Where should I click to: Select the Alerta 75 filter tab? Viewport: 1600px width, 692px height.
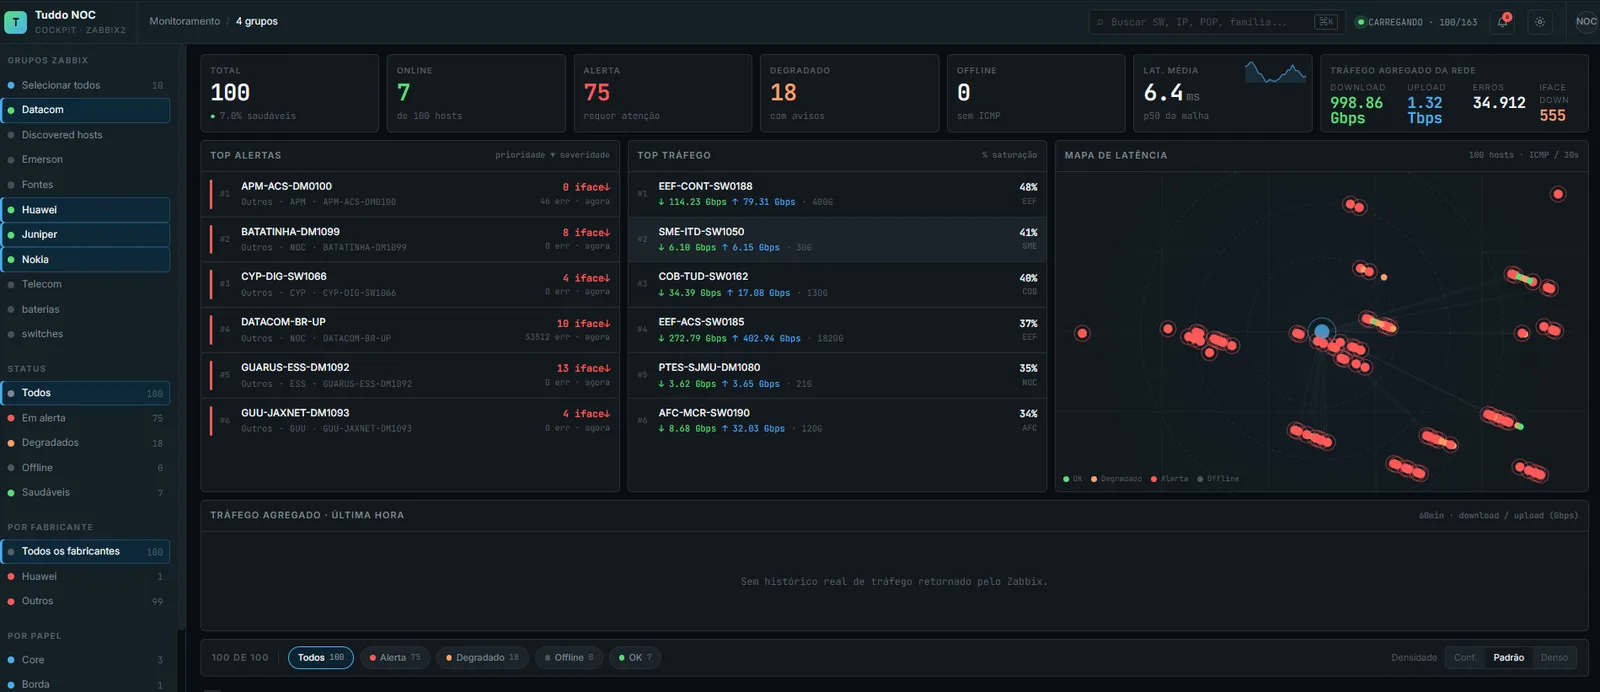click(395, 657)
